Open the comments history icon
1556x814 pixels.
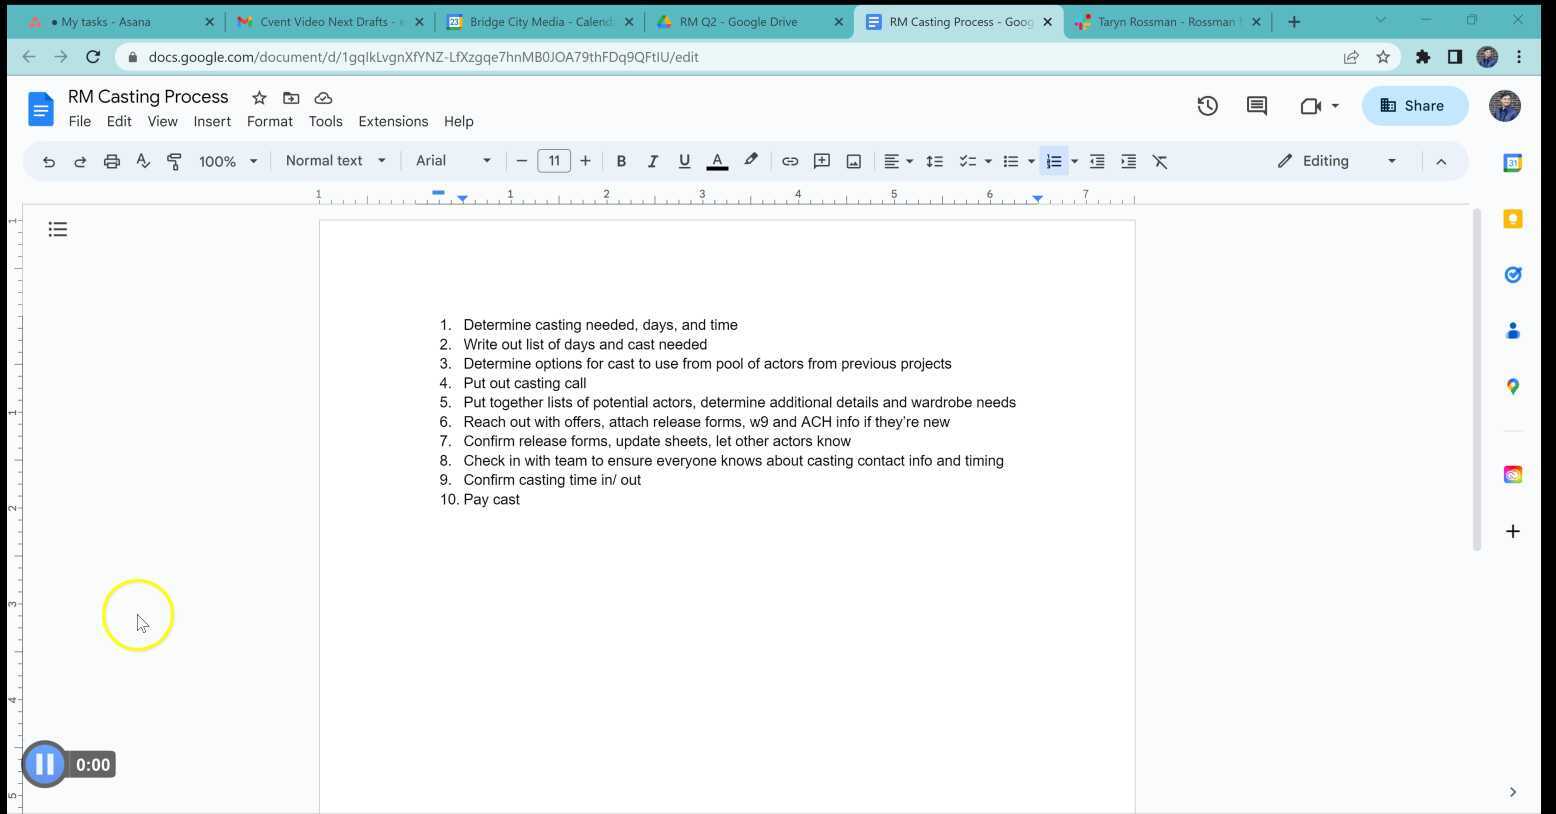(1256, 106)
